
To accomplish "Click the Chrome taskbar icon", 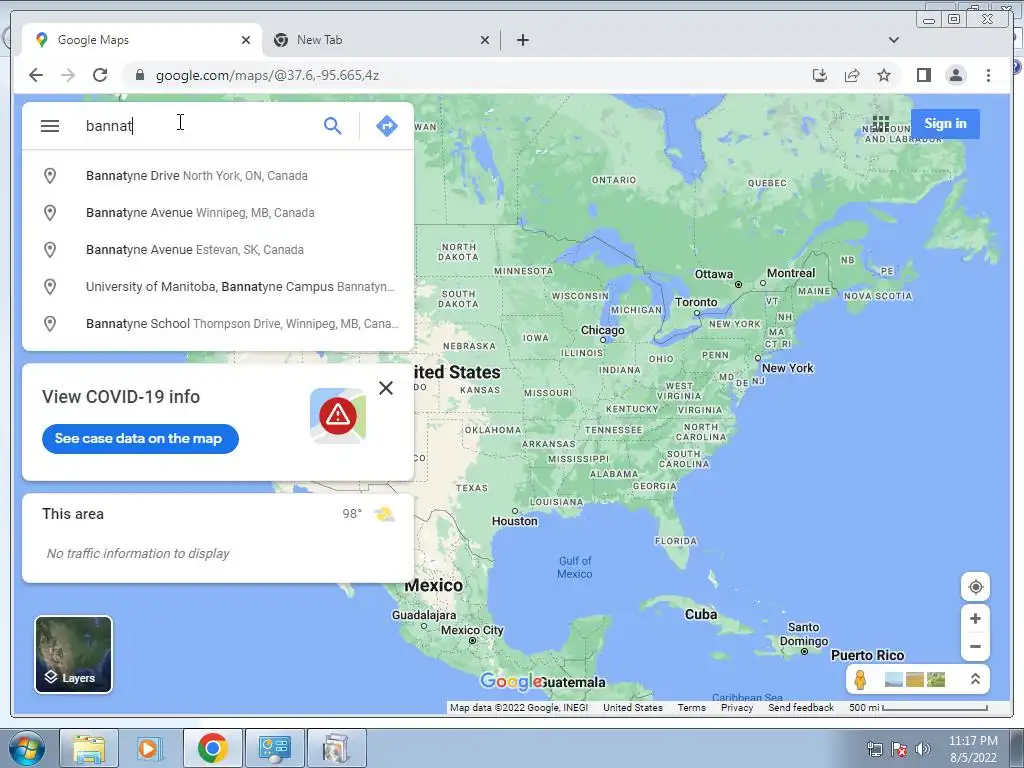I will coord(212,748).
